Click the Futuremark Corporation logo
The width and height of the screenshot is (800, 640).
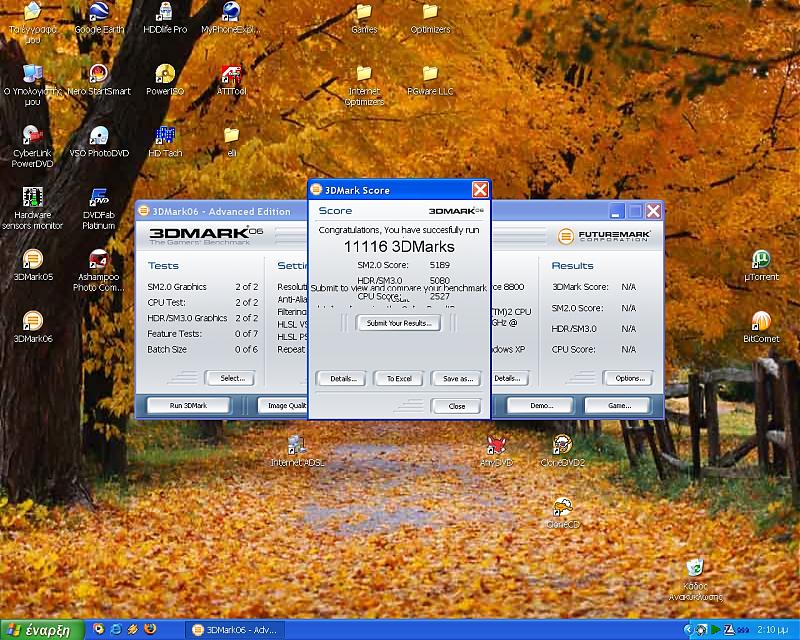pyautogui.click(x=604, y=236)
